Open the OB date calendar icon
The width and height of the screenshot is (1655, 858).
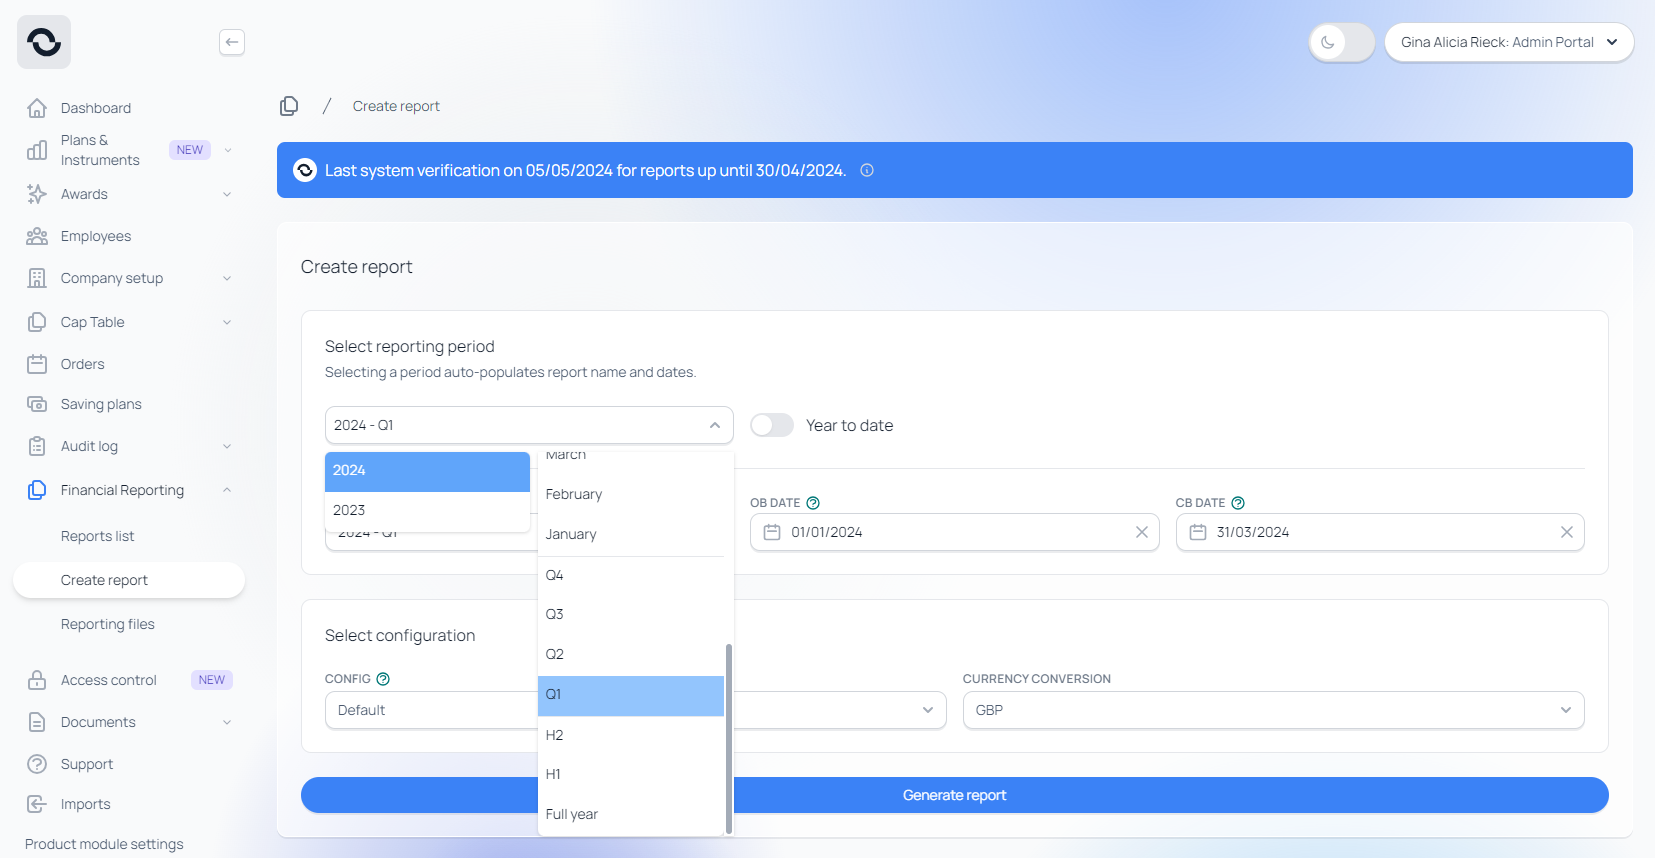coord(772,532)
